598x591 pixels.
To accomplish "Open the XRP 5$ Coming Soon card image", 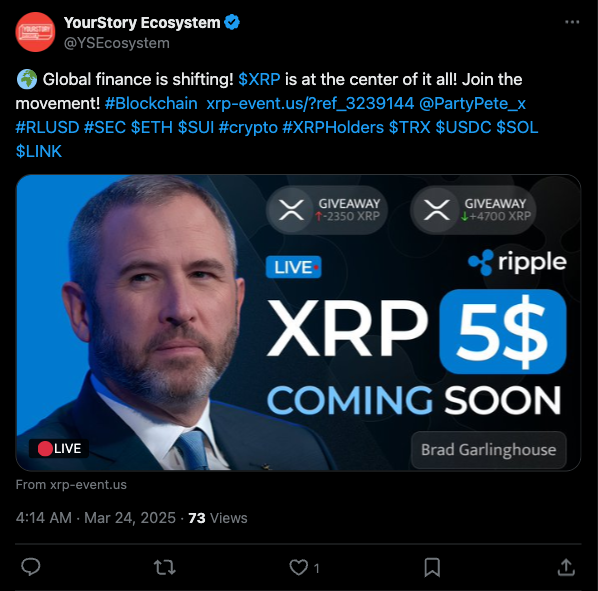I will point(298,323).
